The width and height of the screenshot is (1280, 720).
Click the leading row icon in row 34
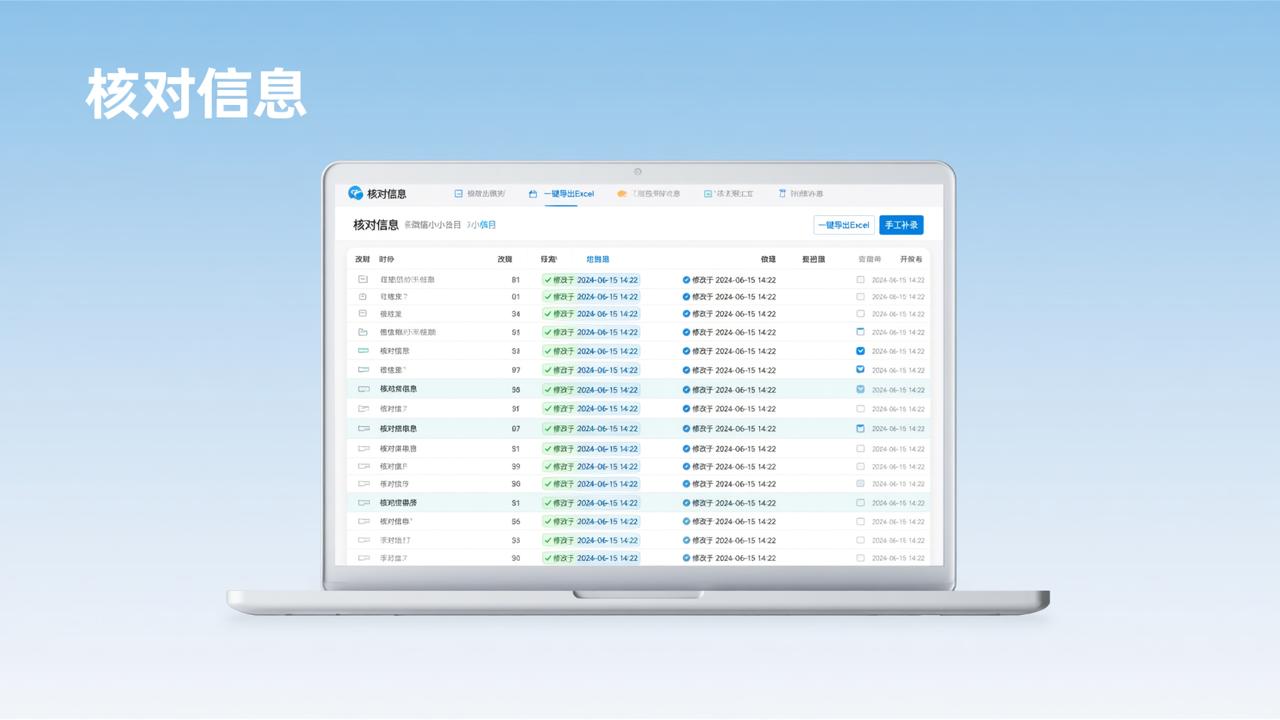(x=363, y=314)
